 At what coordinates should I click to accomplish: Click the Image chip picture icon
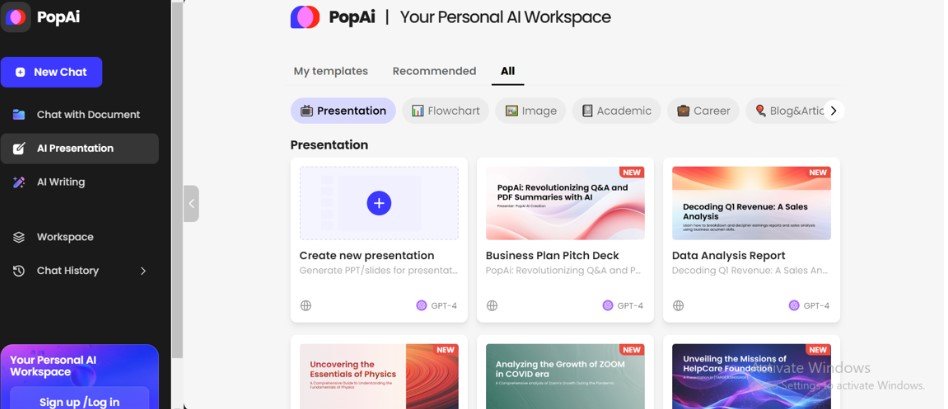click(511, 111)
